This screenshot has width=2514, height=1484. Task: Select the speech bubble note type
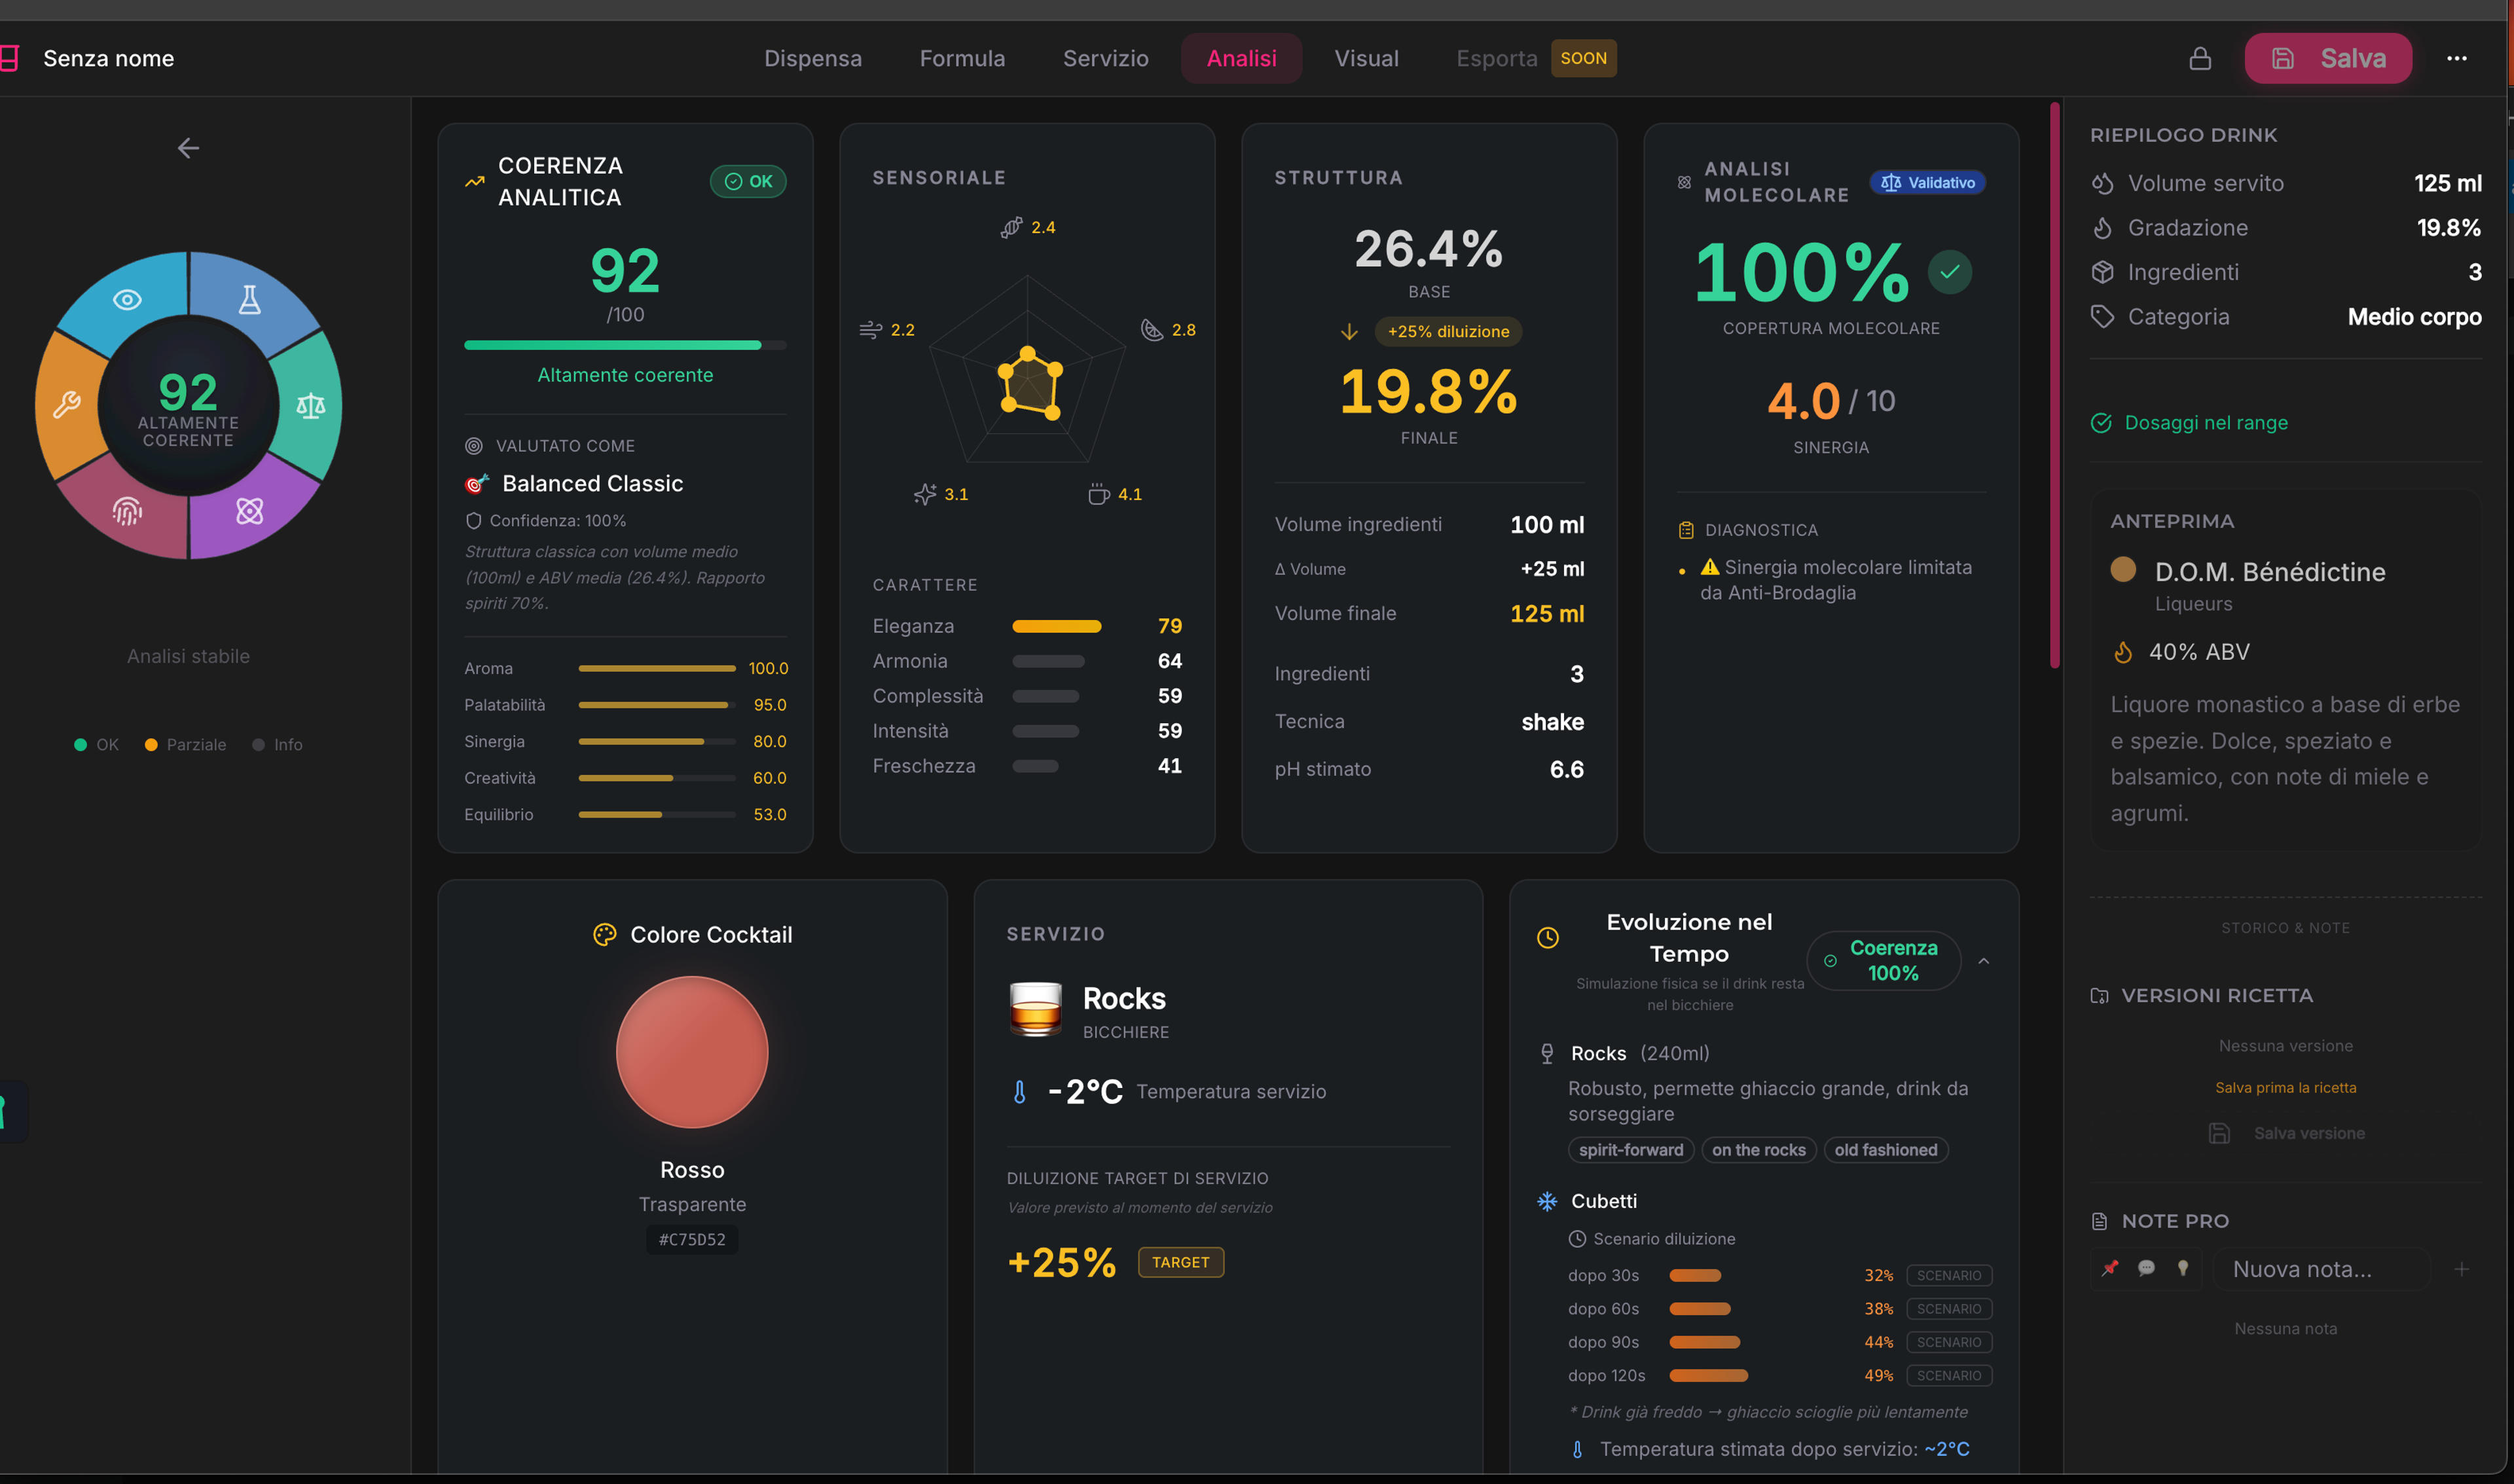pyautogui.click(x=2146, y=1268)
